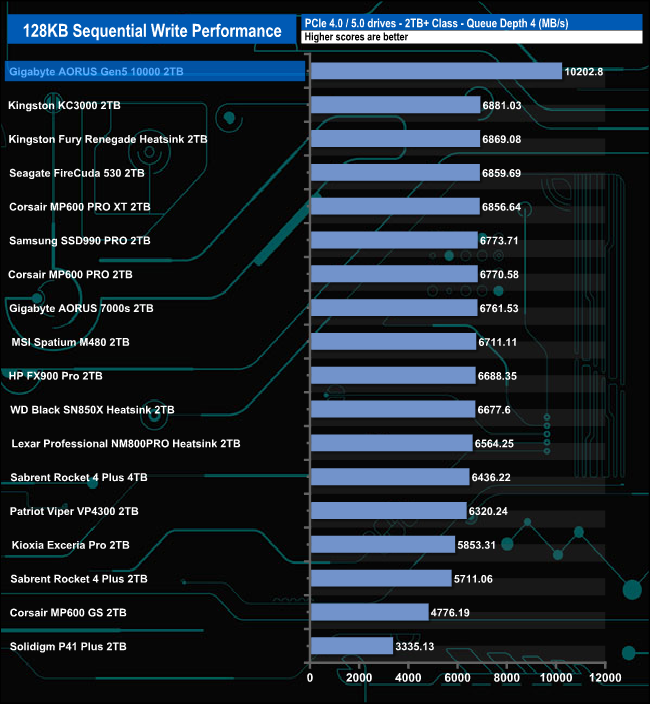Select the Solidigm P41 Plus 2TB label
This screenshot has width=650, height=704.
click(x=68, y=647)
